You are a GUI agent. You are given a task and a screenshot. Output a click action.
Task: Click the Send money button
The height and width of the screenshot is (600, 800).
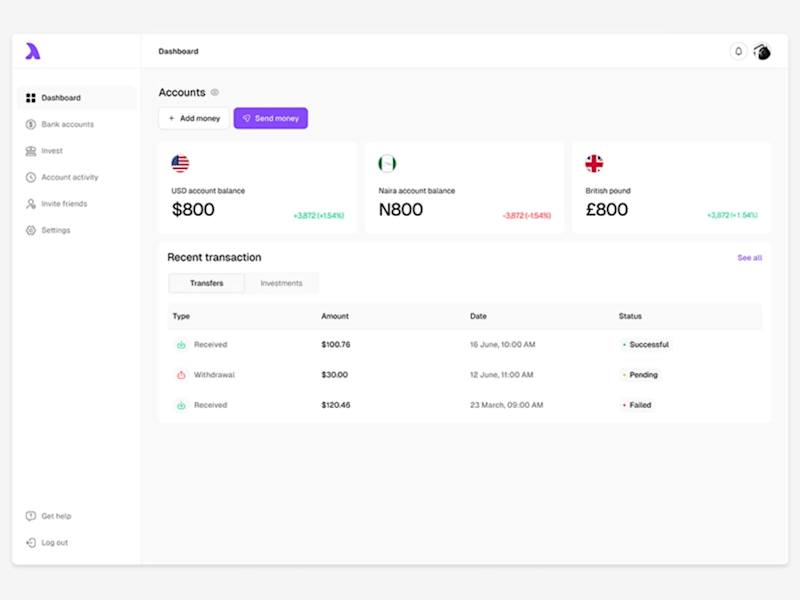click(270, 118)
